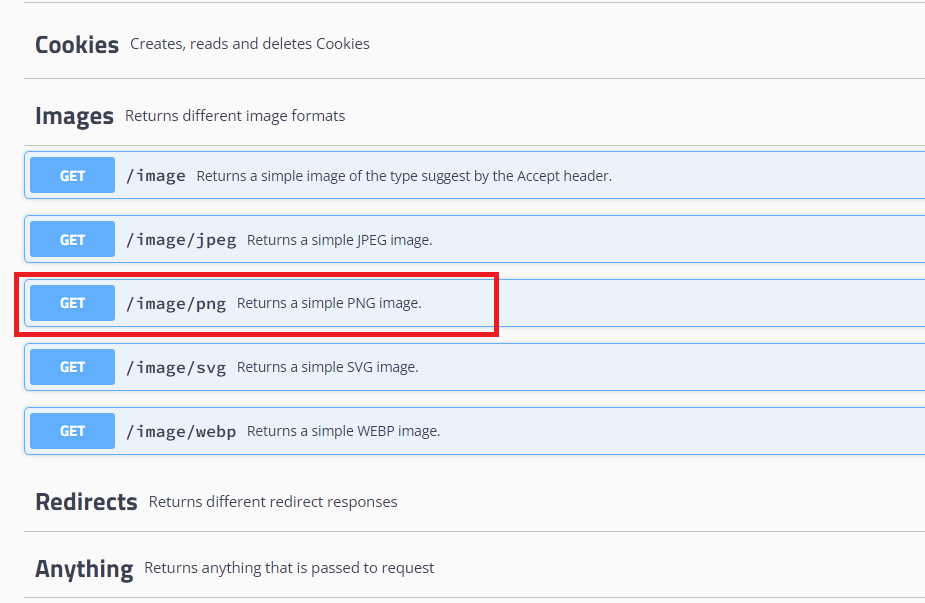This screenshot has height=603, width=925.
Task: Select 'Returns a simple WEBP image.' description
Action: point(343,431)
